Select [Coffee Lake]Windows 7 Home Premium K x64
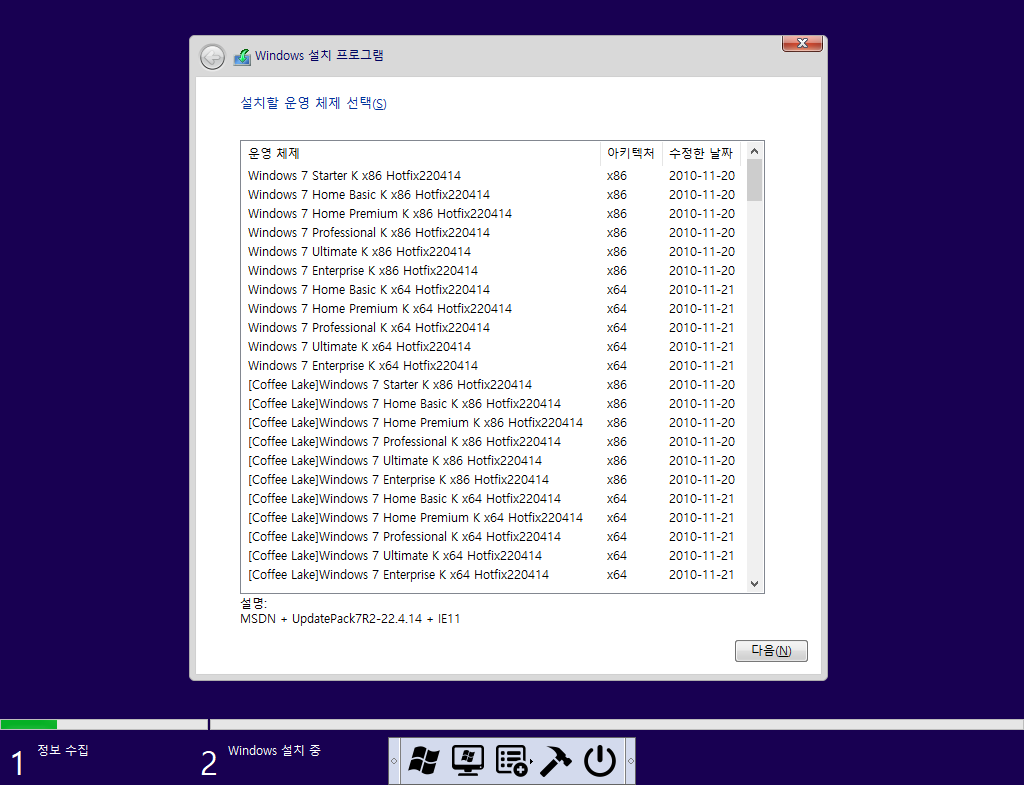Screen dimensions: 1024x785 coord(492,517)
